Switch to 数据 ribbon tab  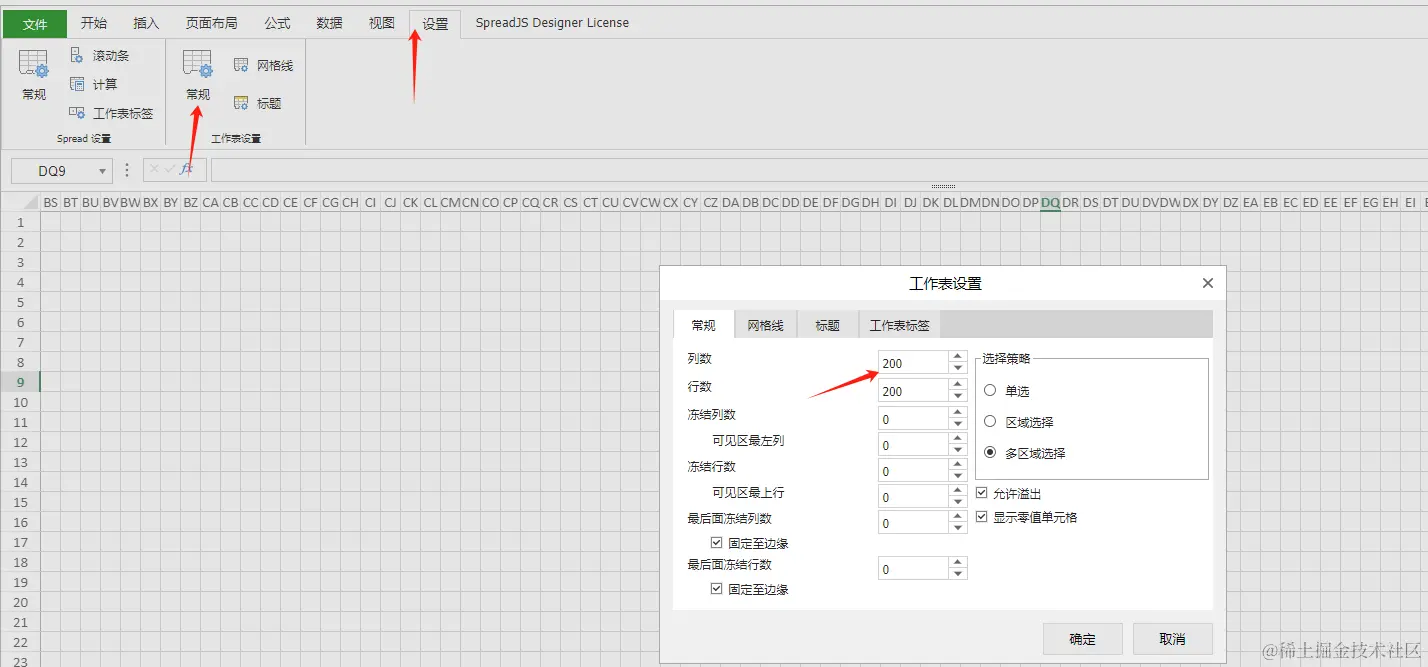[329, 23]
